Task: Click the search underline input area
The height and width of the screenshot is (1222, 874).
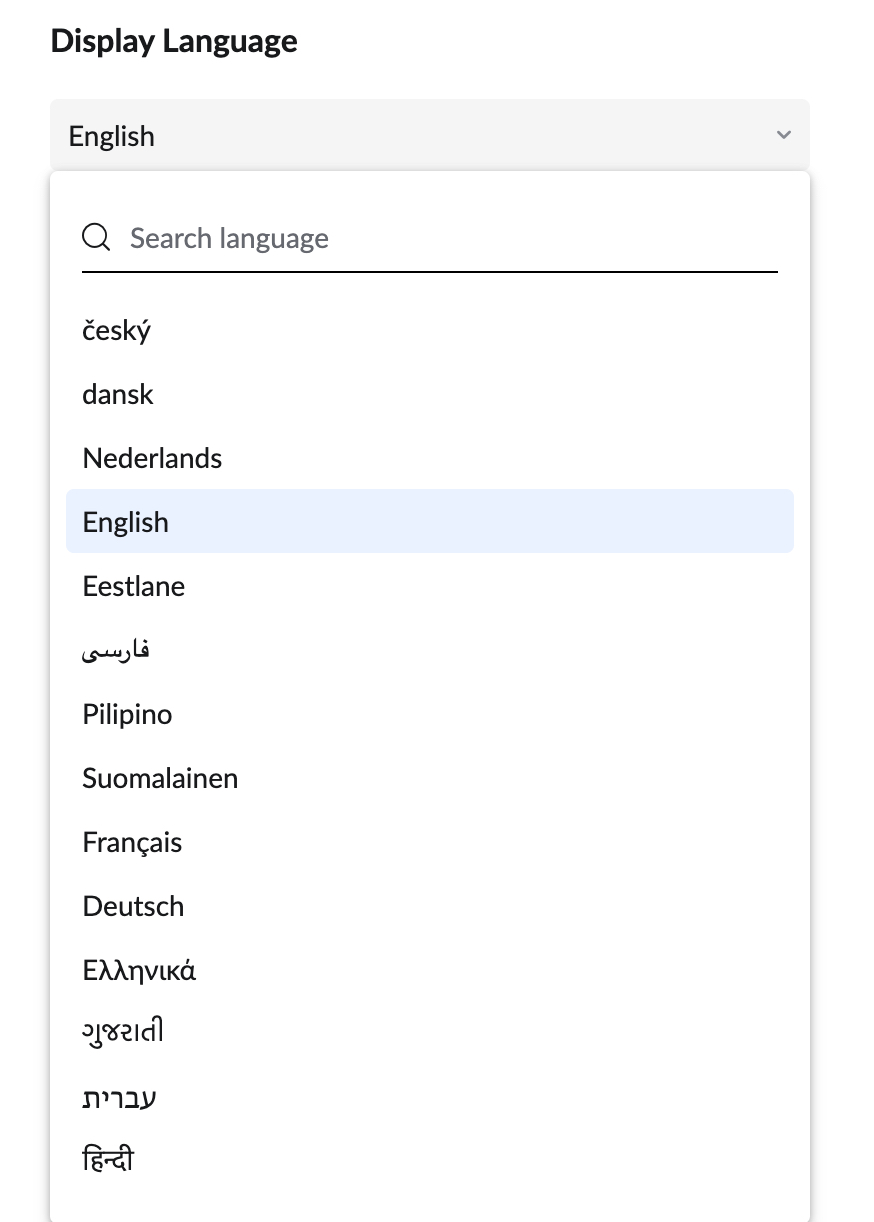Action: [430, 268]
